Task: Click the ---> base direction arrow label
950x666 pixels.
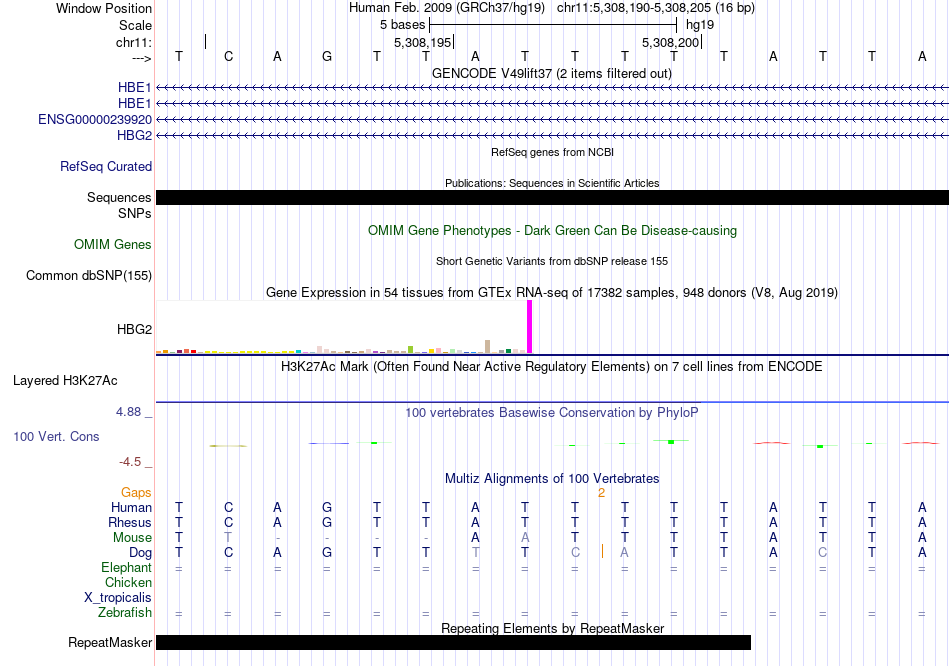Action: tap(141, 58)
